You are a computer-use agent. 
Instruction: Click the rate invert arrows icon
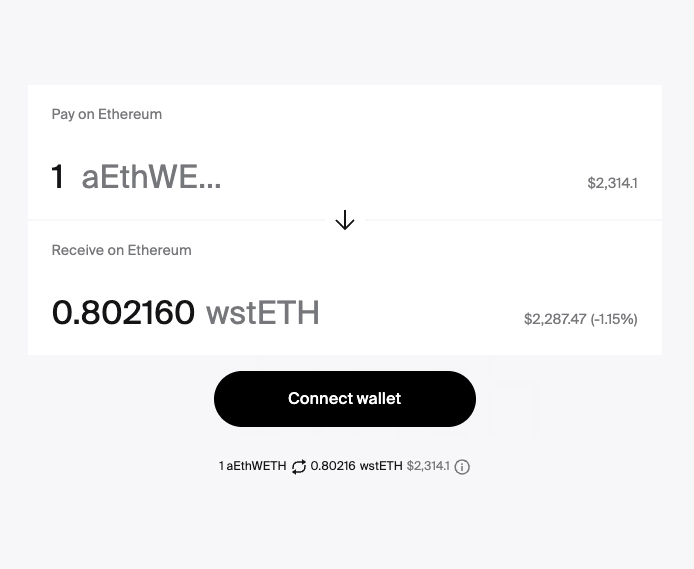pyautogui.click(x=299, y=467)
